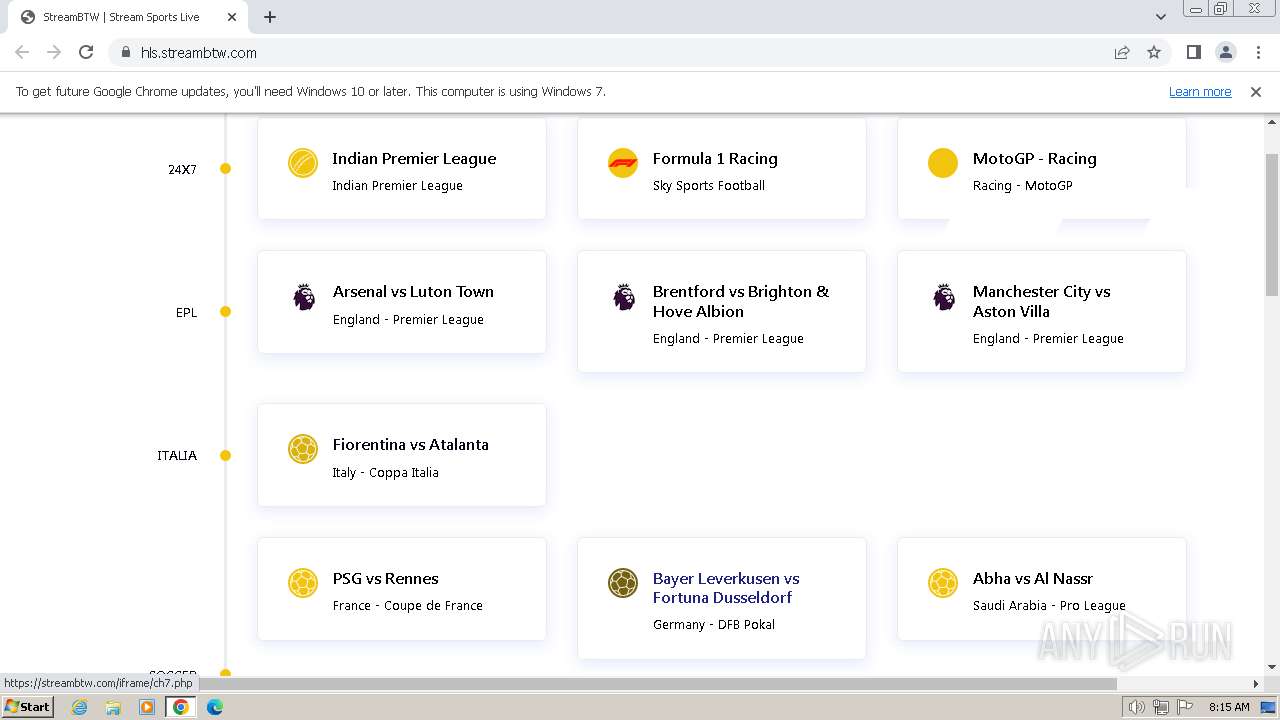
Task: Dismiss the Chrome update notification bar
Action: [1256, 91]
